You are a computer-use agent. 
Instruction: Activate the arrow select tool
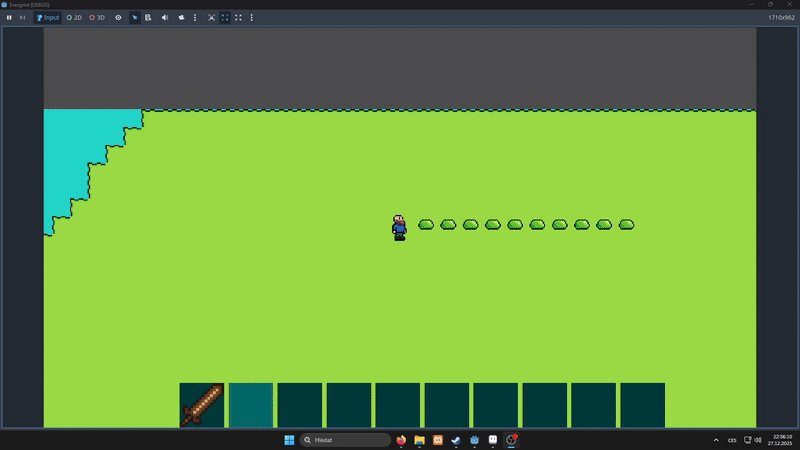click(x=135, y=17)
